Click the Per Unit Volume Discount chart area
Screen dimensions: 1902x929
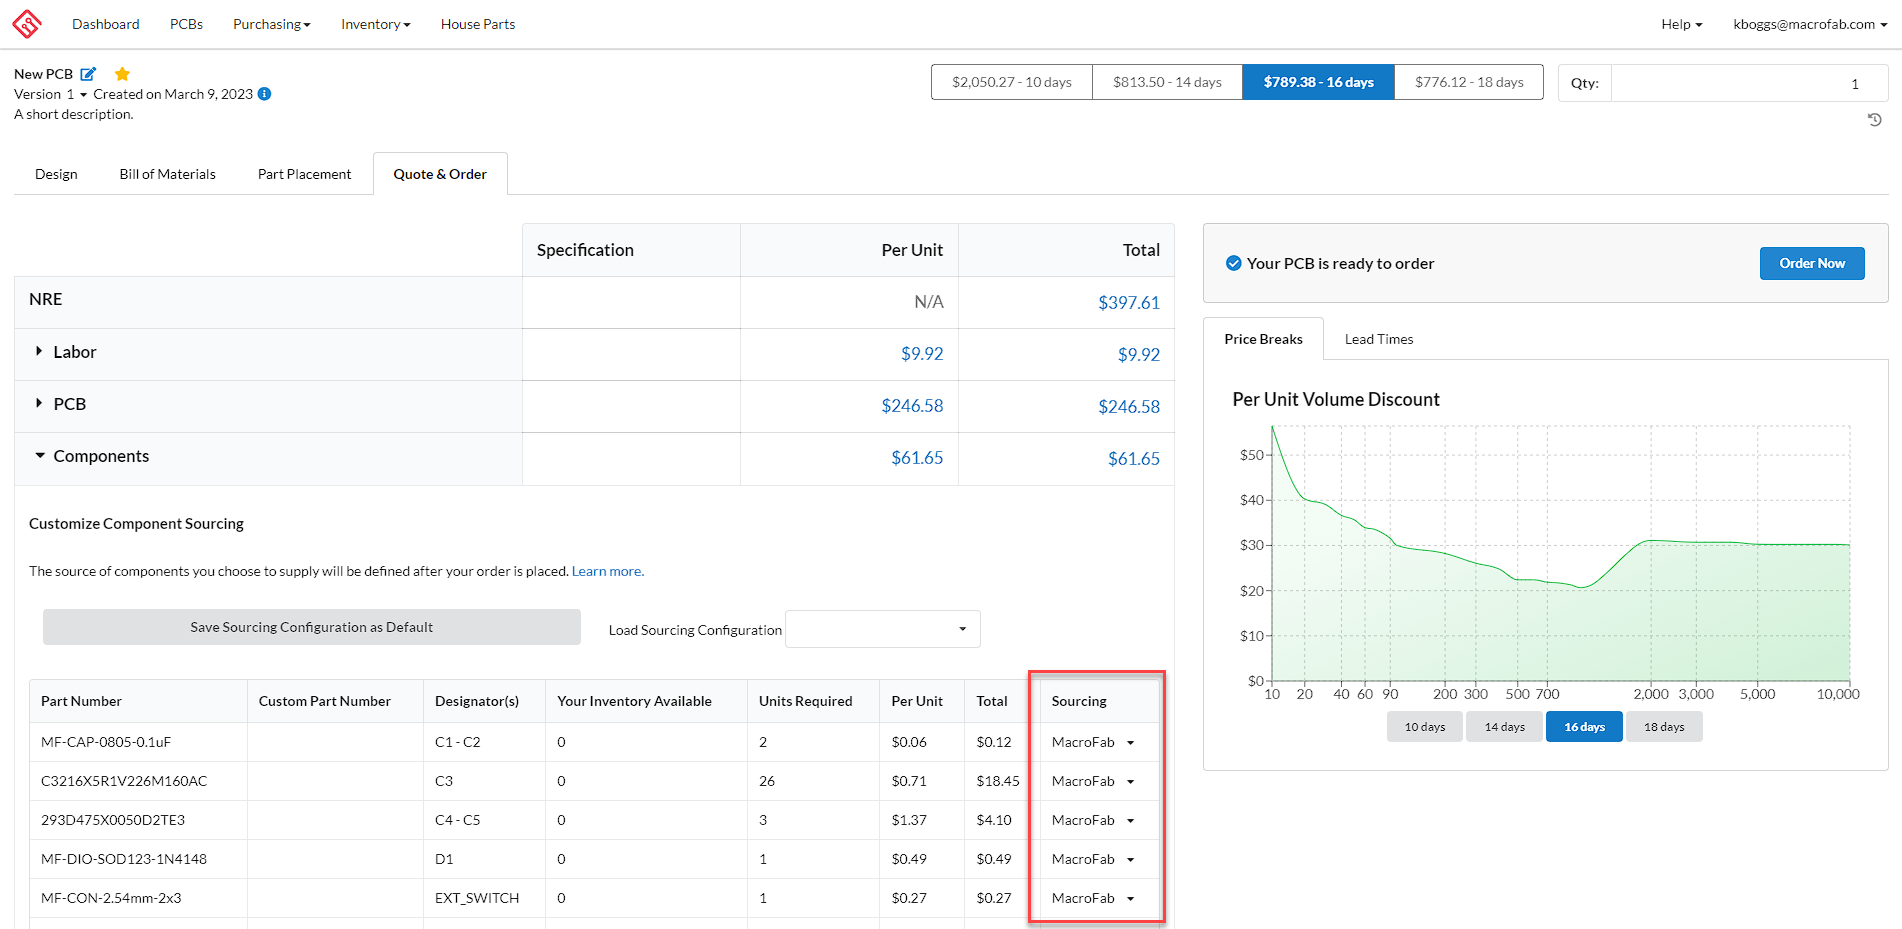pyautogui.click(x=1560, y=553)
